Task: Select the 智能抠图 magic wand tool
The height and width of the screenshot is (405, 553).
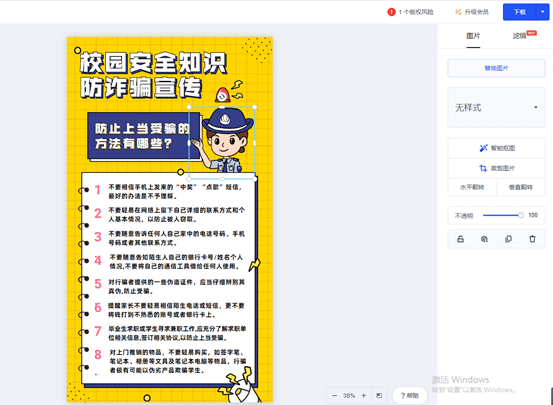Action: coord(497,148)
